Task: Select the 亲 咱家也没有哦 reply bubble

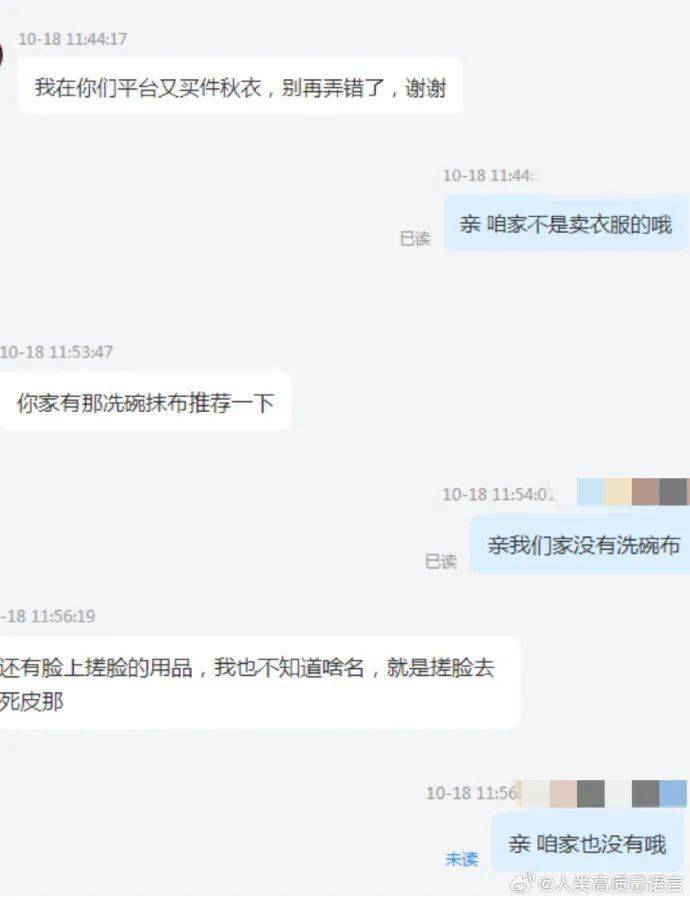Action: [x=588, y=844]
